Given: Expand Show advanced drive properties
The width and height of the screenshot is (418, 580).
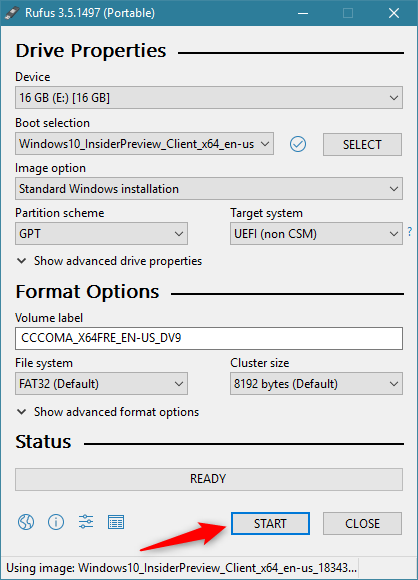Looking at the screenshot, I should click(109, 261).
